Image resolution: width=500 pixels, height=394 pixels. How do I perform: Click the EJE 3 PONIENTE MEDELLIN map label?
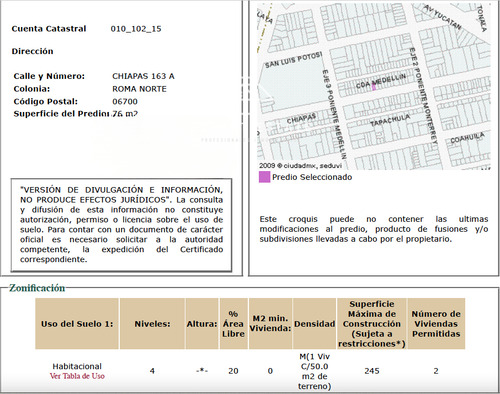tap(335, 114)
